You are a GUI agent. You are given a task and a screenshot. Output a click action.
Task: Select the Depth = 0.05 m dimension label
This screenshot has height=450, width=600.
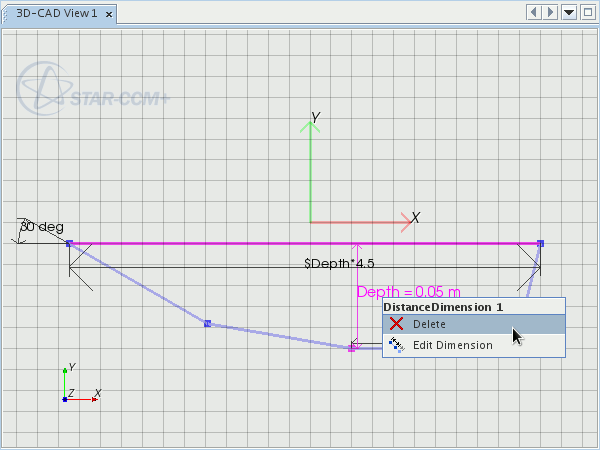pyautogui.click(x=408, y=292)
